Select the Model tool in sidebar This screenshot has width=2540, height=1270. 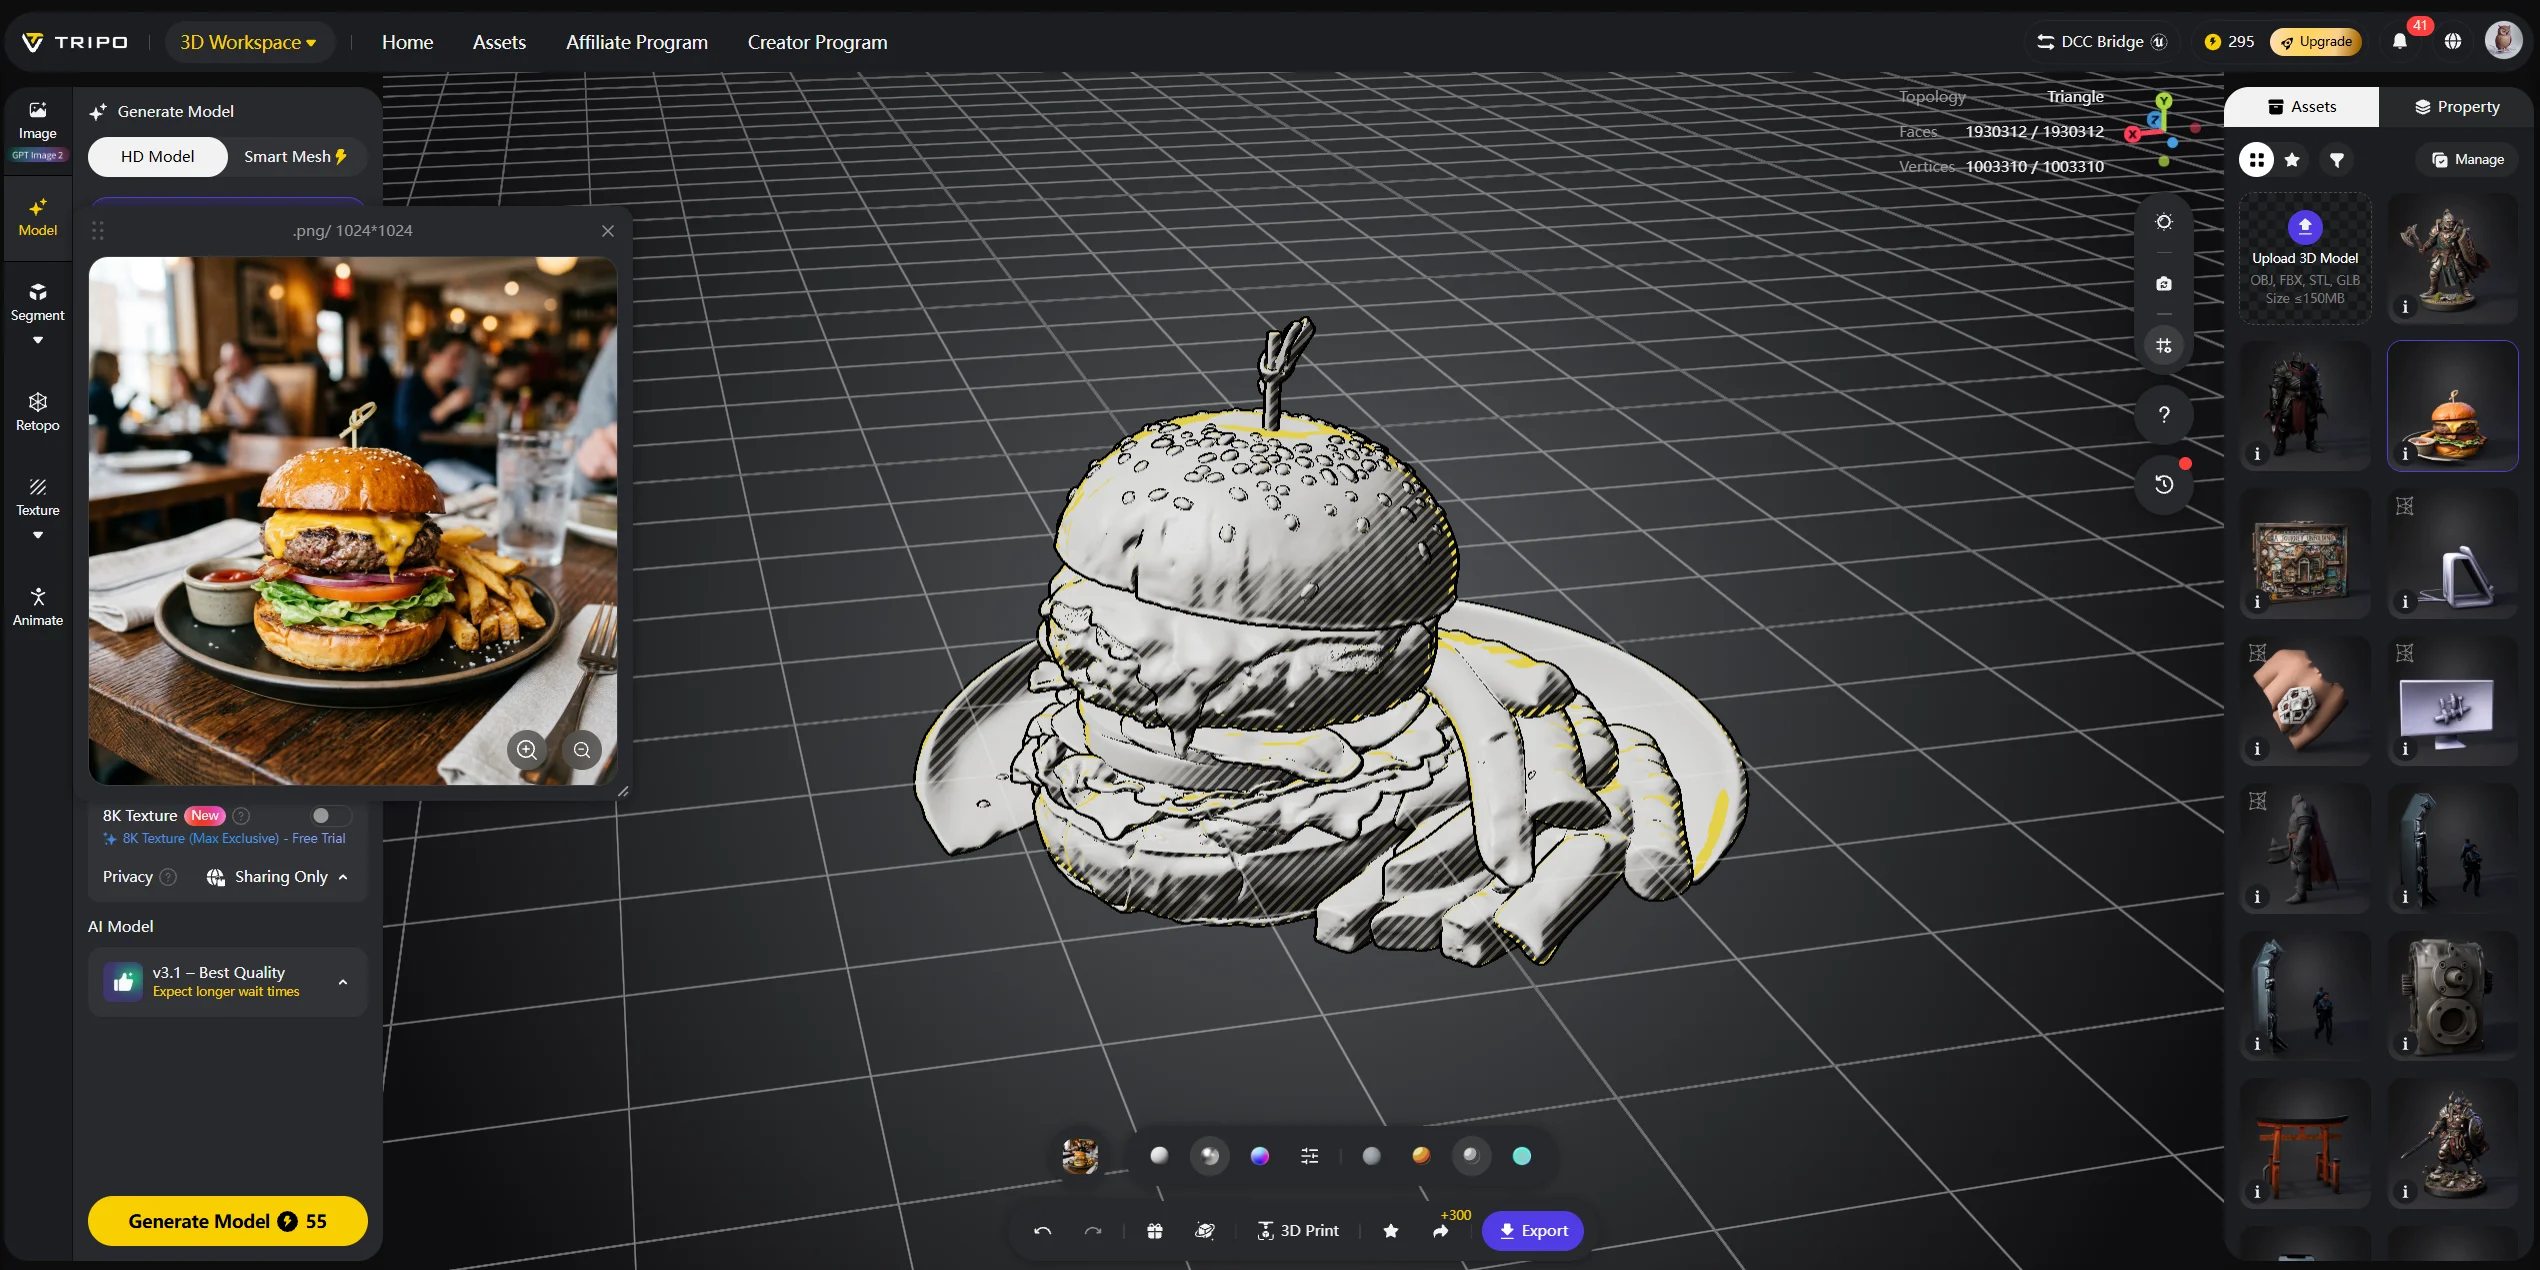click(x=38, y=217)
